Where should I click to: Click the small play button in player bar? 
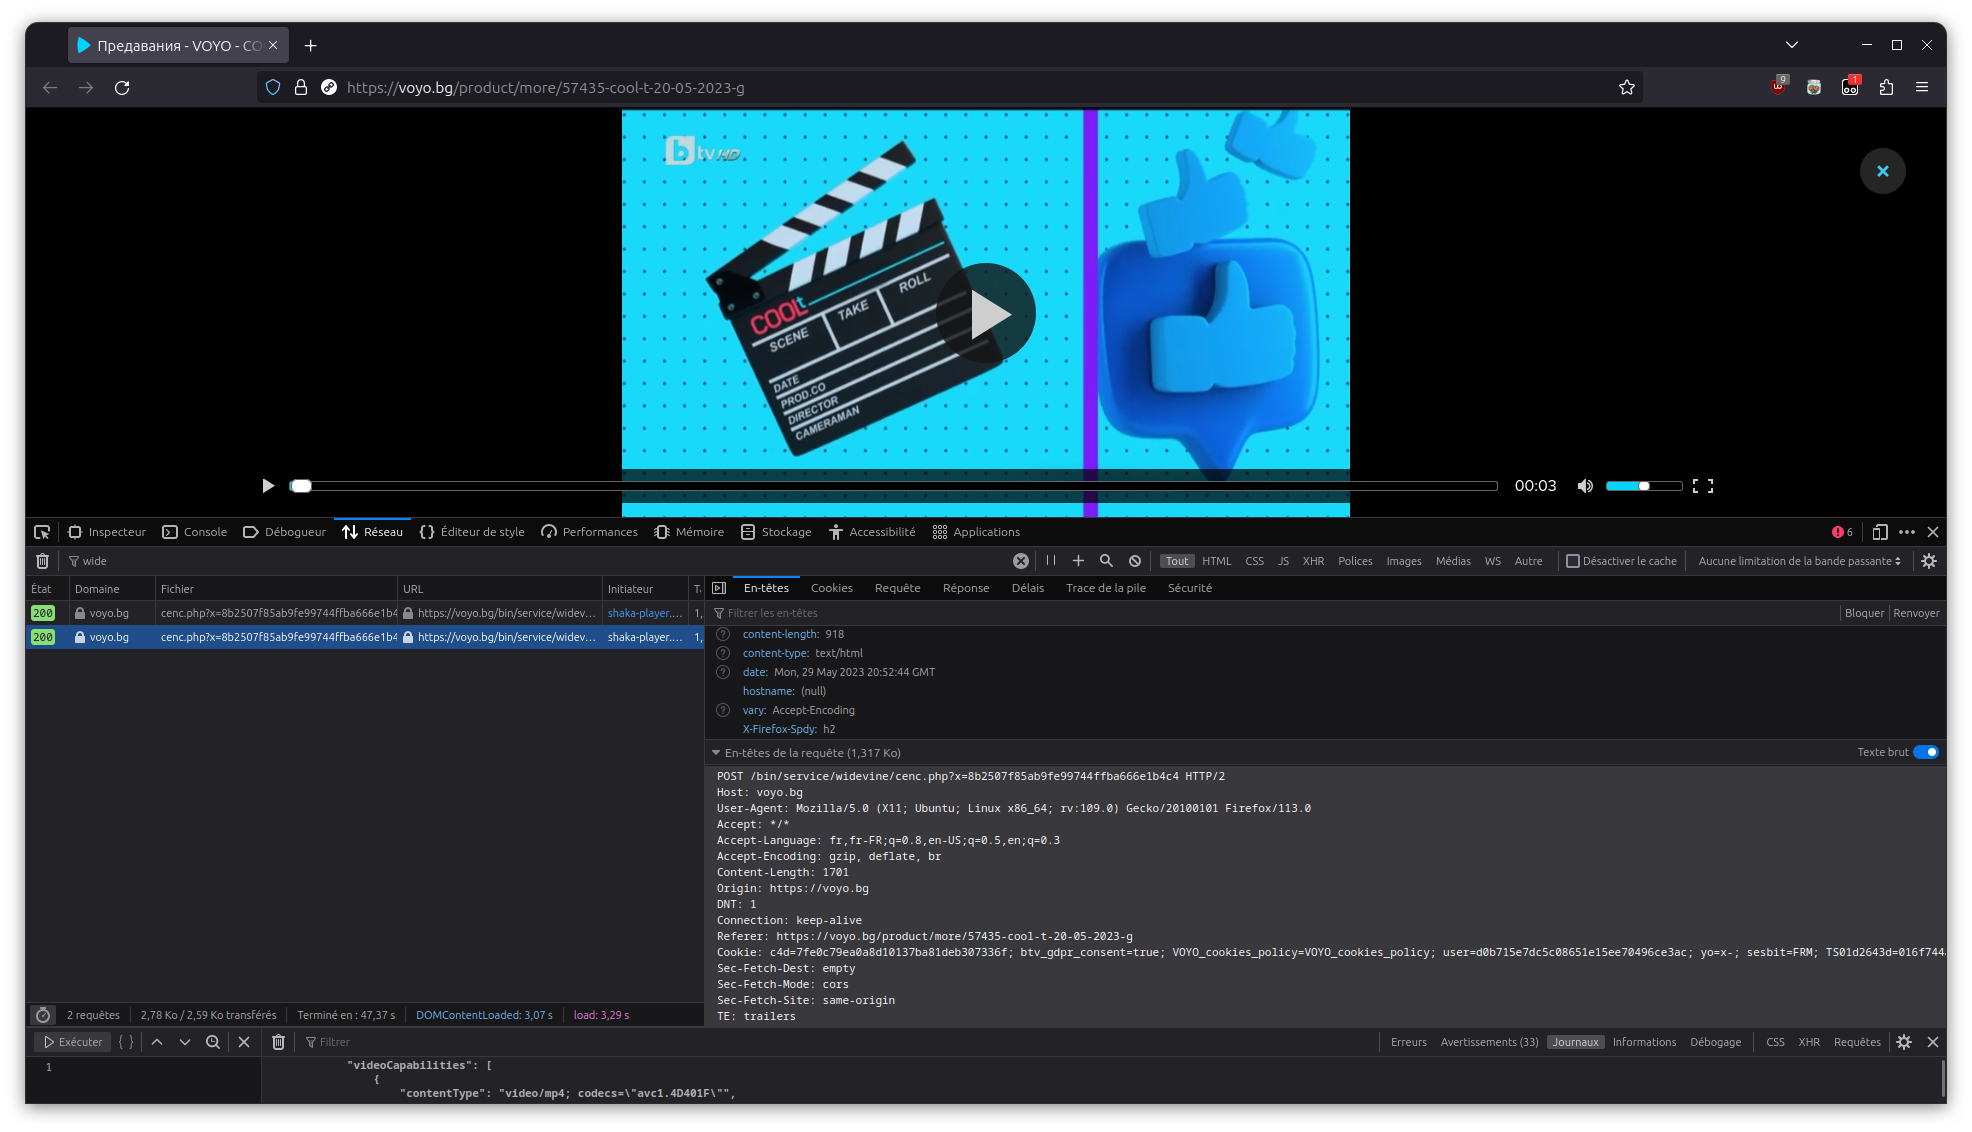coord(267,486)
